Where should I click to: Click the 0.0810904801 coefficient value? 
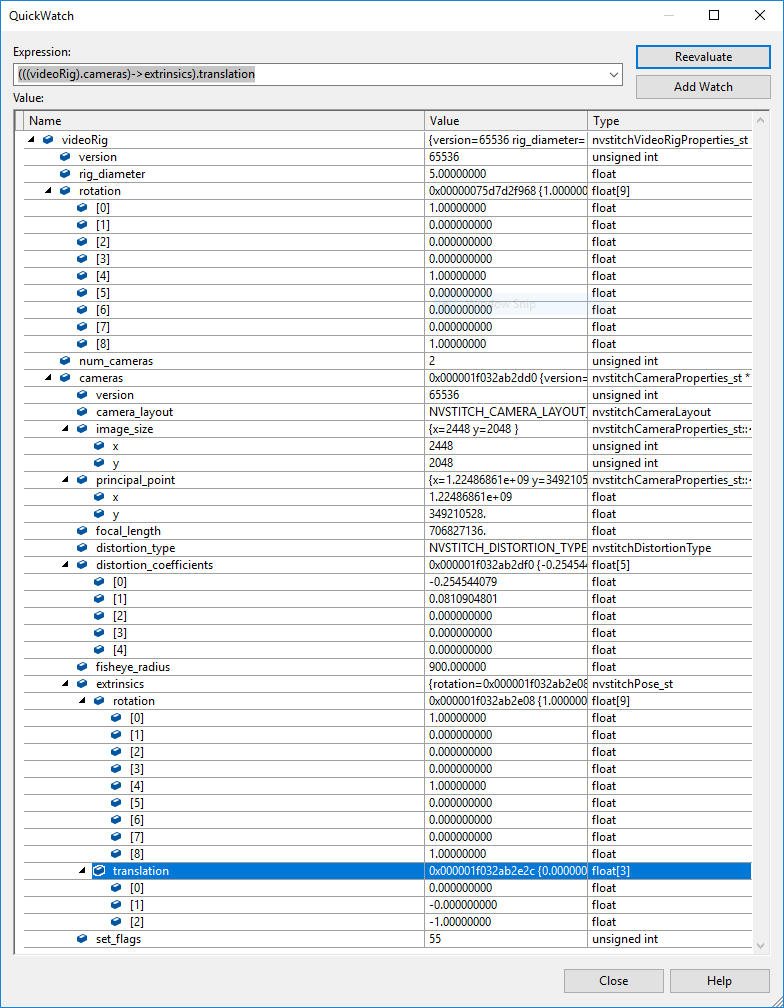click(x=463, y=598)
